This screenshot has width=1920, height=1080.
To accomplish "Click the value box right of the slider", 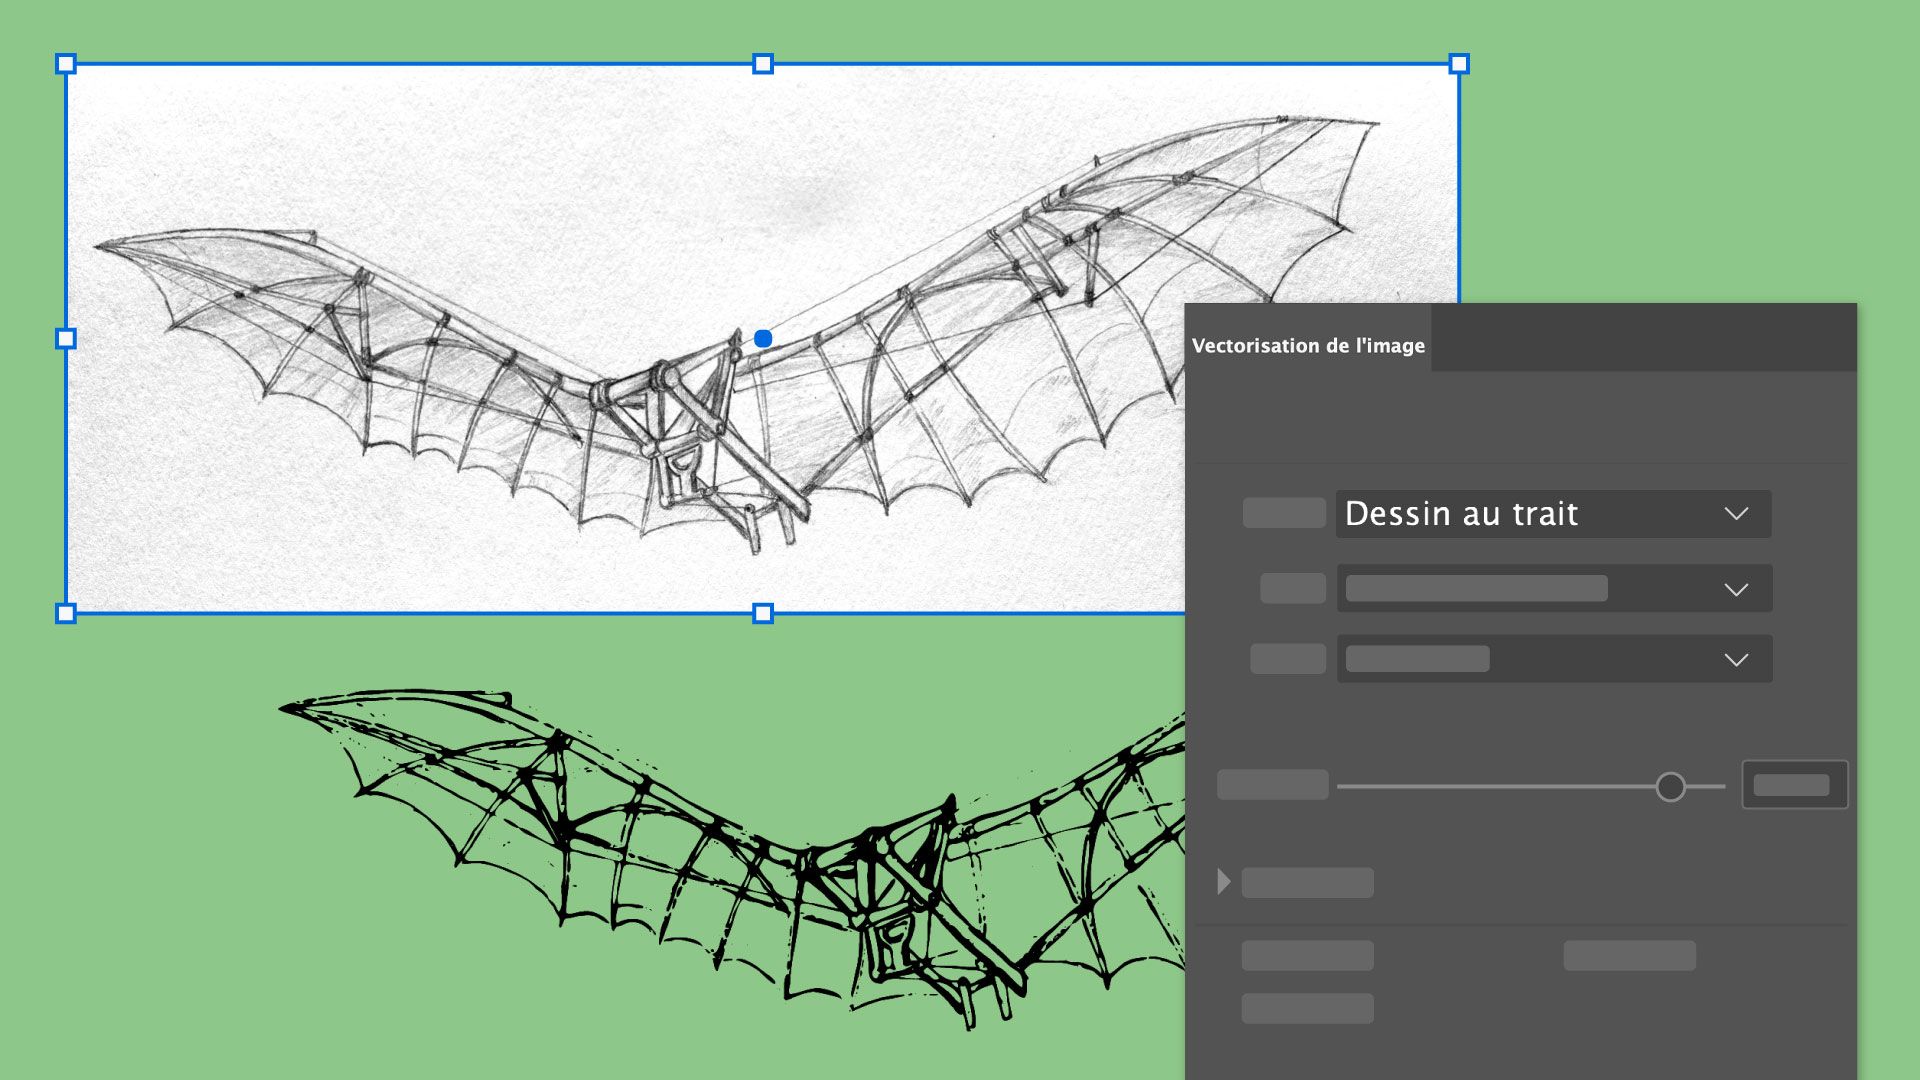I will pyautogui.click(x=1794, y=785).
